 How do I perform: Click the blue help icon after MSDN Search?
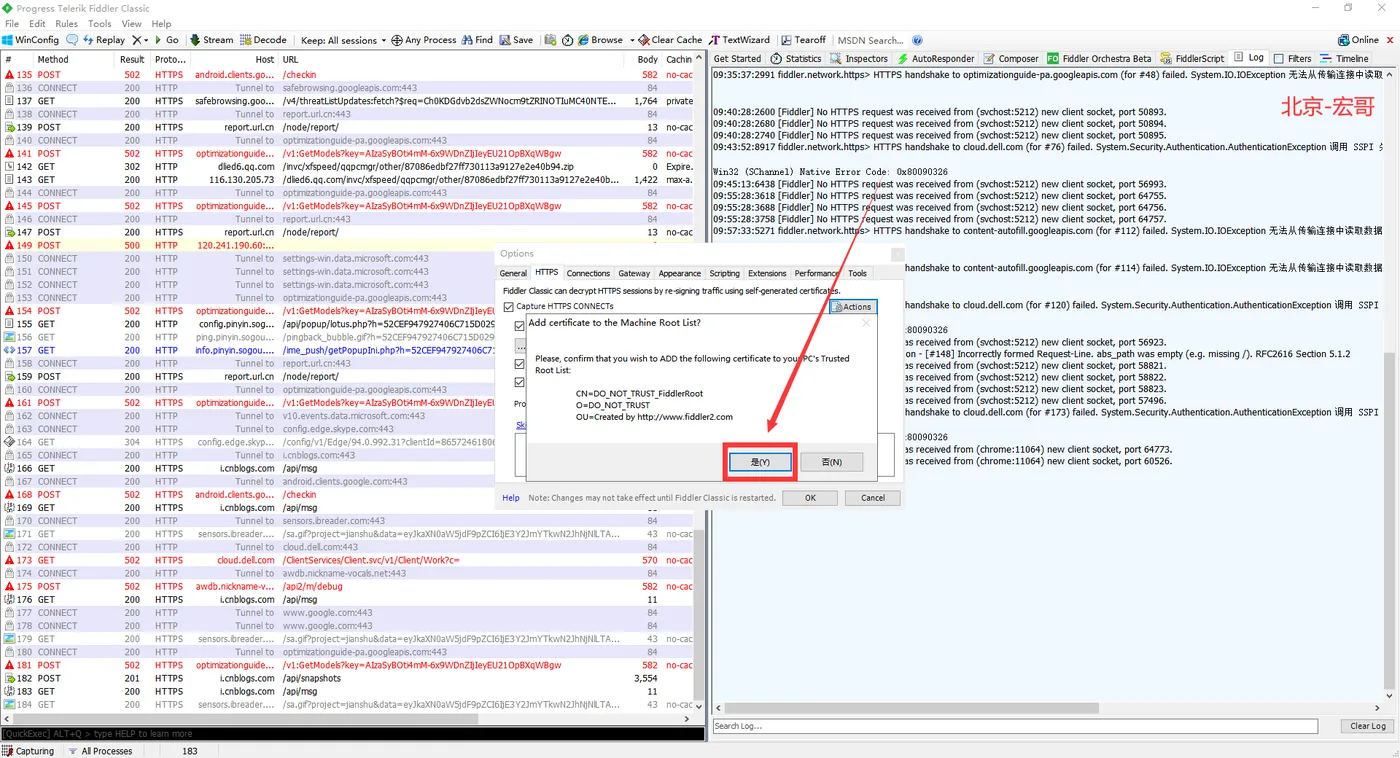[x=917, y=40]
